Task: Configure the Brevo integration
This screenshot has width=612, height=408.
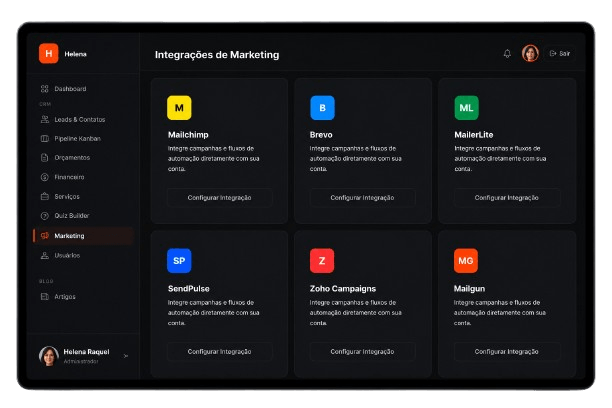Action: coord(363,198)
